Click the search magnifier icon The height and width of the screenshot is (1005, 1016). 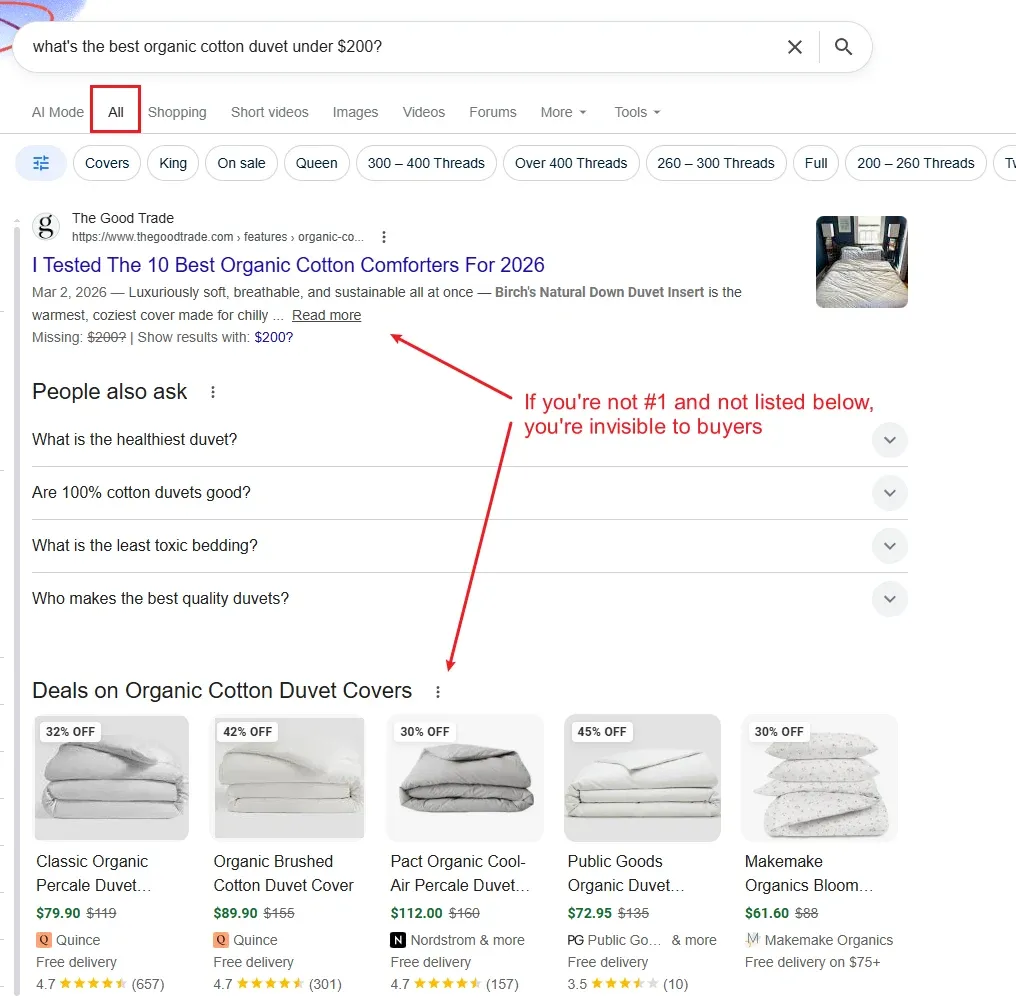[843, 46]
